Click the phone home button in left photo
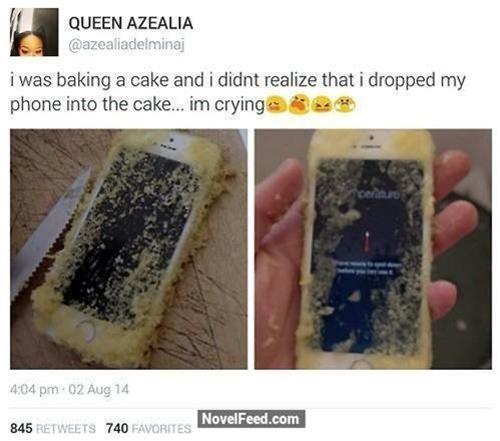Viewport: 500px width, 441px height. (x=87, y=328)
